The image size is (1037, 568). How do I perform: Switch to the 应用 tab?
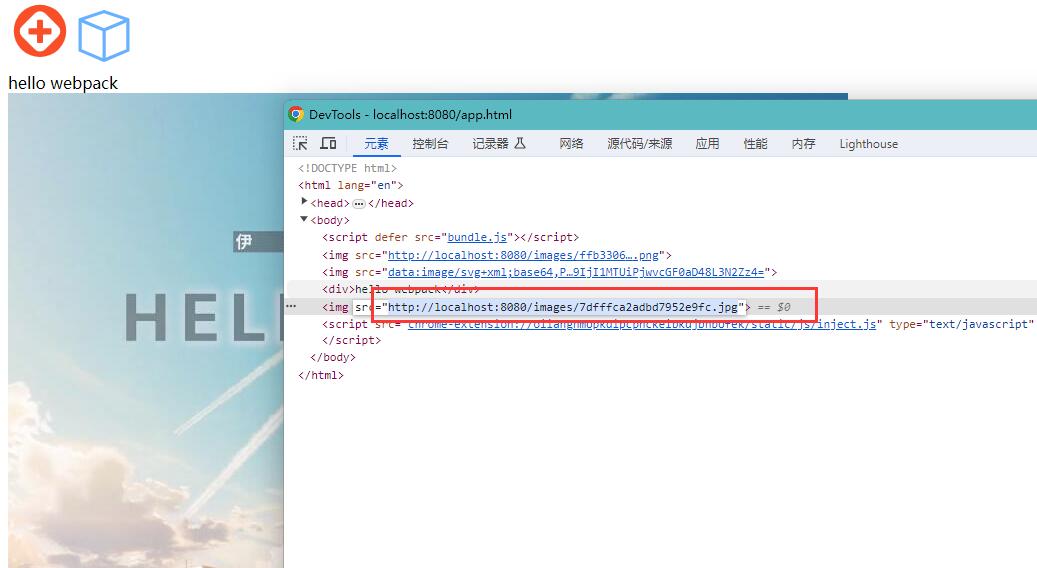(707, 143)
